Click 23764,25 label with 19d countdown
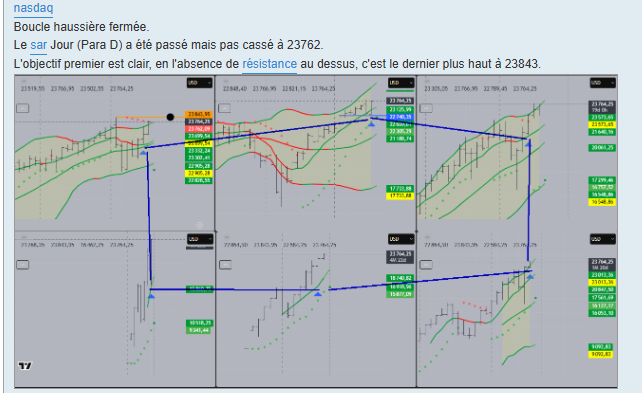 coord(602,107)
